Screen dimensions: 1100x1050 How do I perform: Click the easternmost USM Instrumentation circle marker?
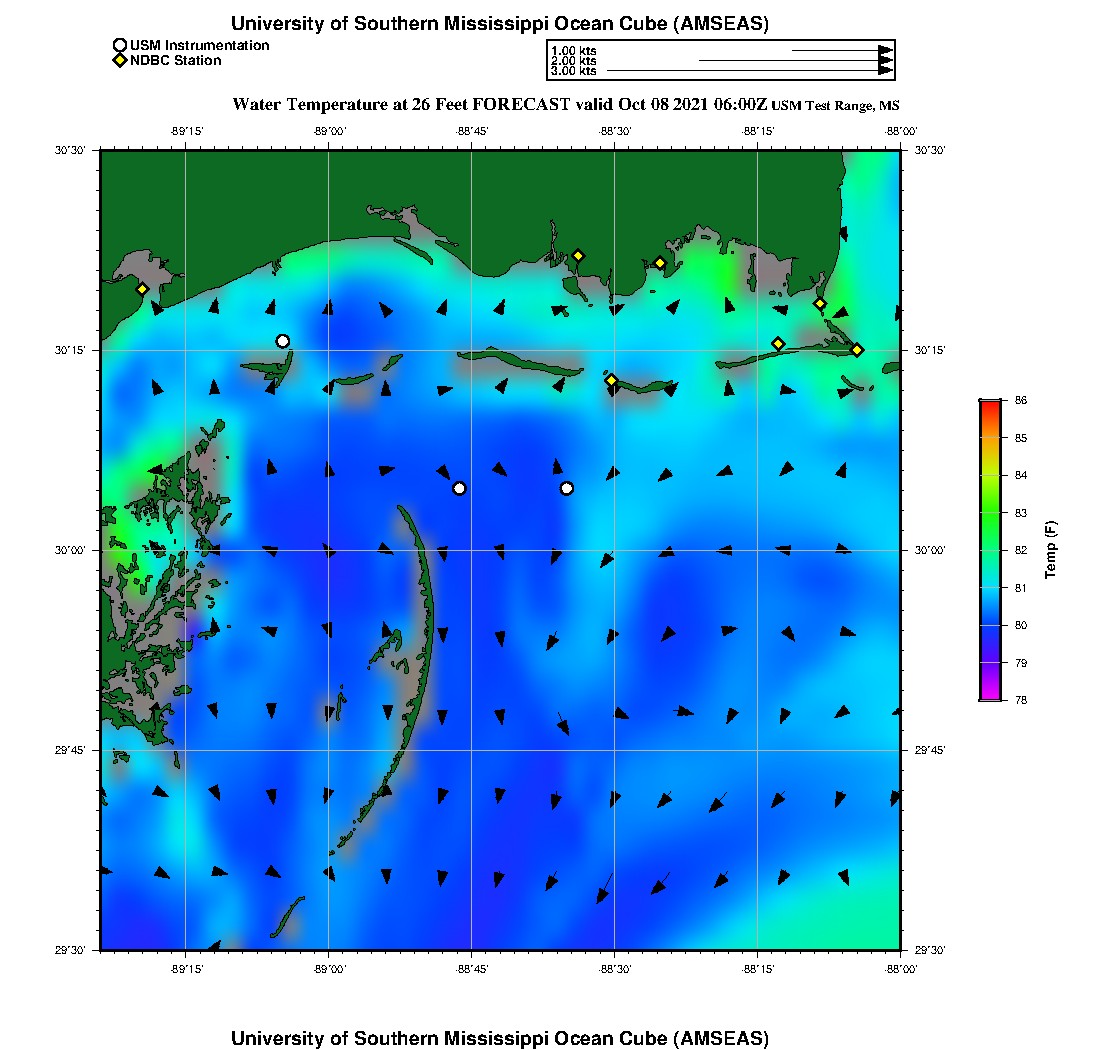(x=567, y=488)
